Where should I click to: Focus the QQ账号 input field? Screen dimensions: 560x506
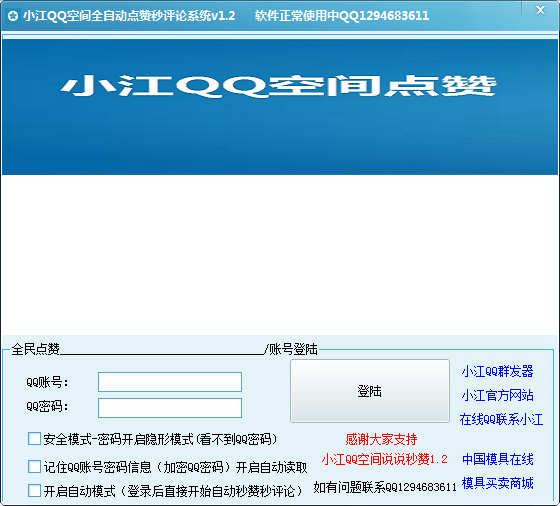pyautogui.click(x=170, y=382)
